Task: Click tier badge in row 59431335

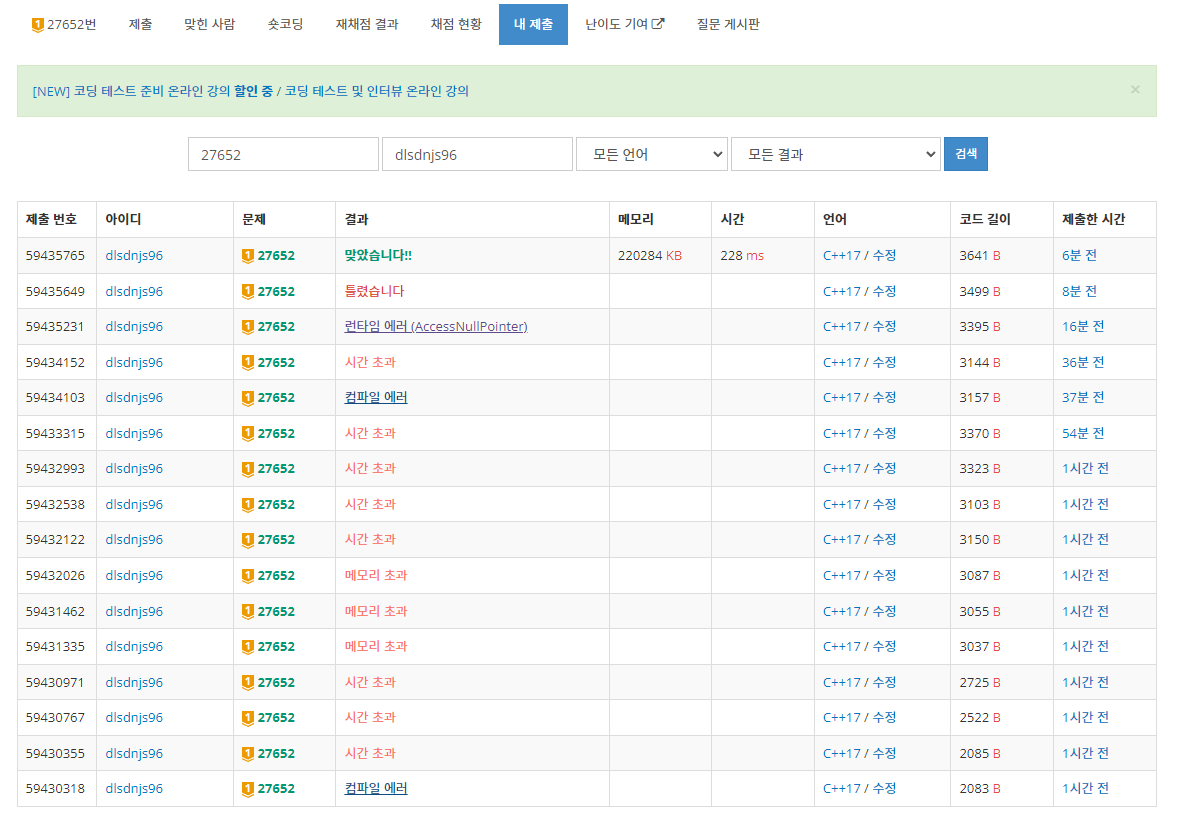Action: pos(248,647)
